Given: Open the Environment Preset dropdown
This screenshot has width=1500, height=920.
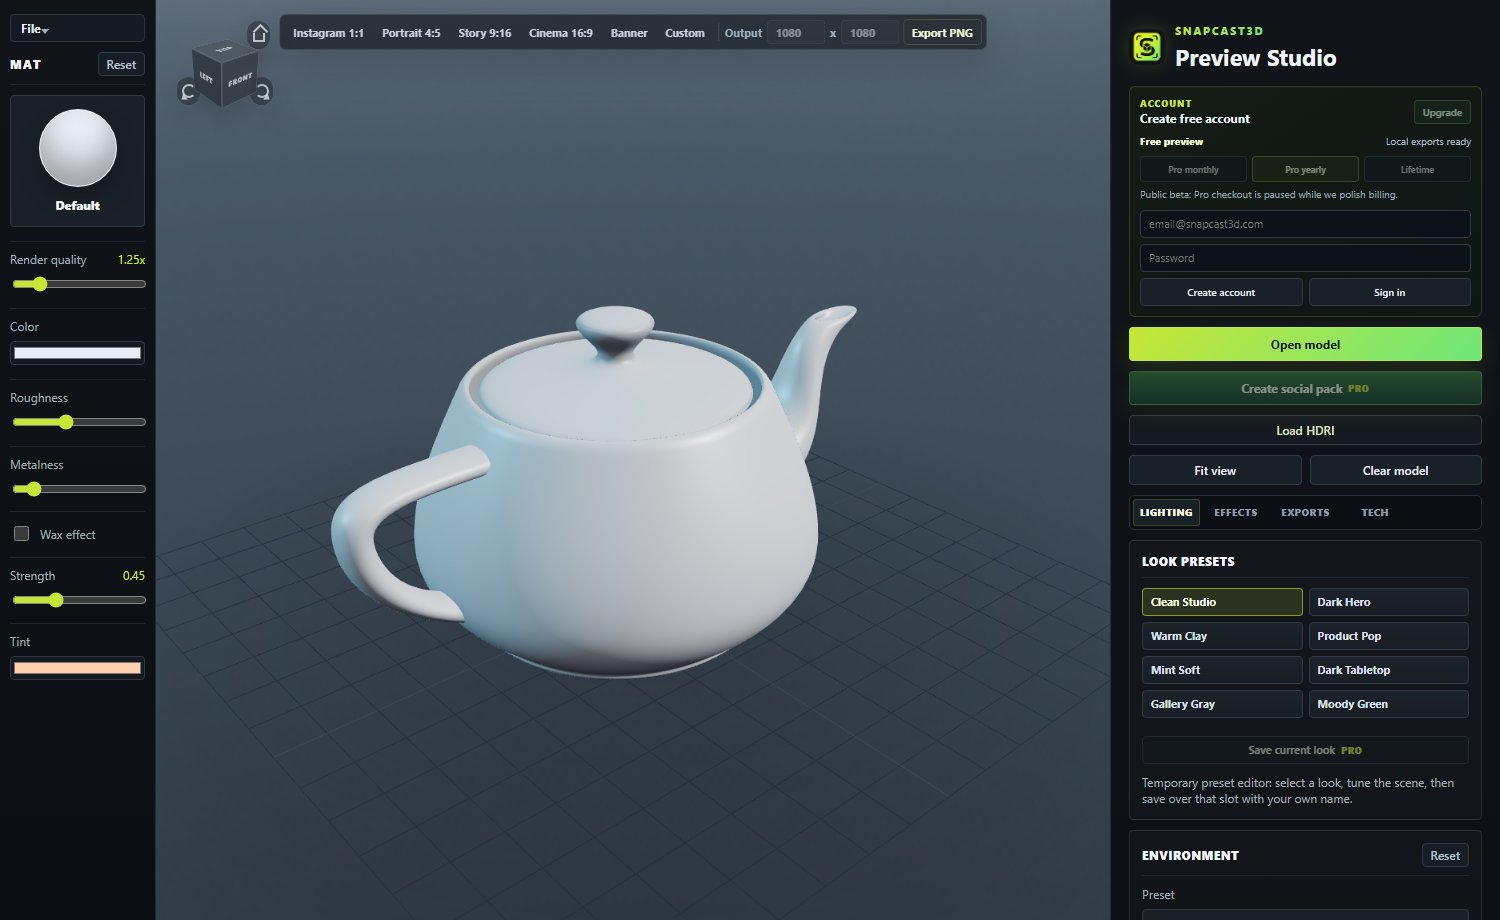Looking at the screenshot, I should [1305, 914].
